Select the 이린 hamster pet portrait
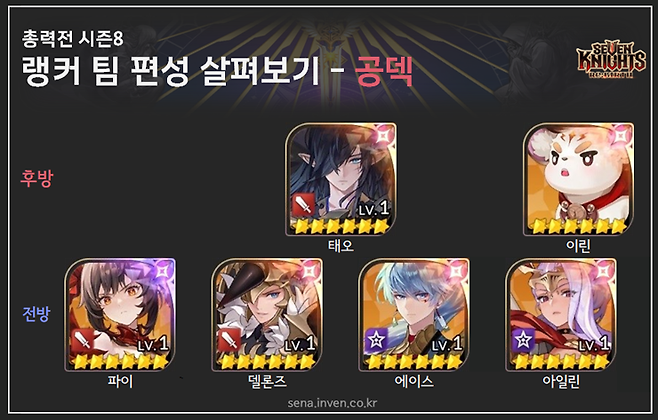 point(578,179)
